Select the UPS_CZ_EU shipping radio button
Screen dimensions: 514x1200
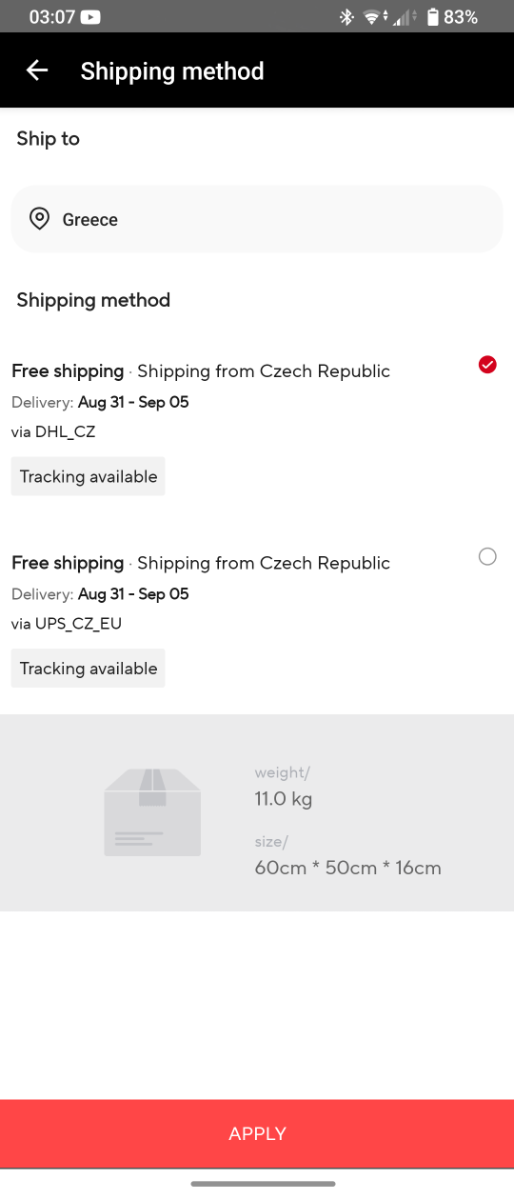487,557
